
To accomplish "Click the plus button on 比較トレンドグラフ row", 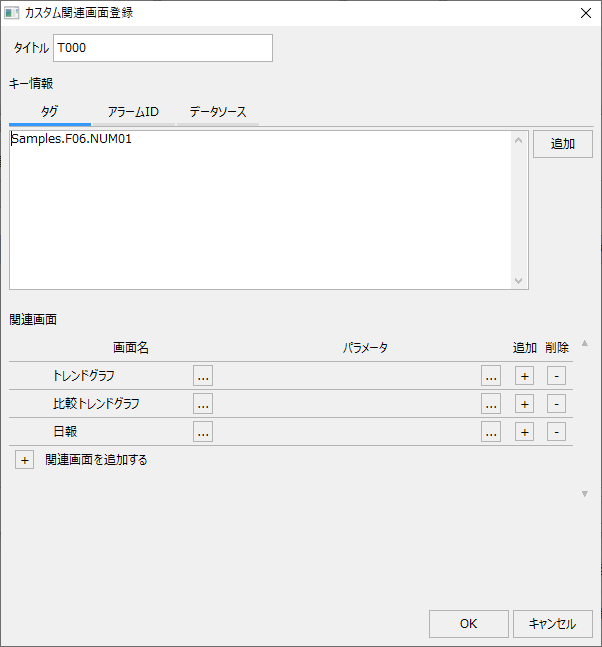I will pyautogui.click(x=524, y=404).
